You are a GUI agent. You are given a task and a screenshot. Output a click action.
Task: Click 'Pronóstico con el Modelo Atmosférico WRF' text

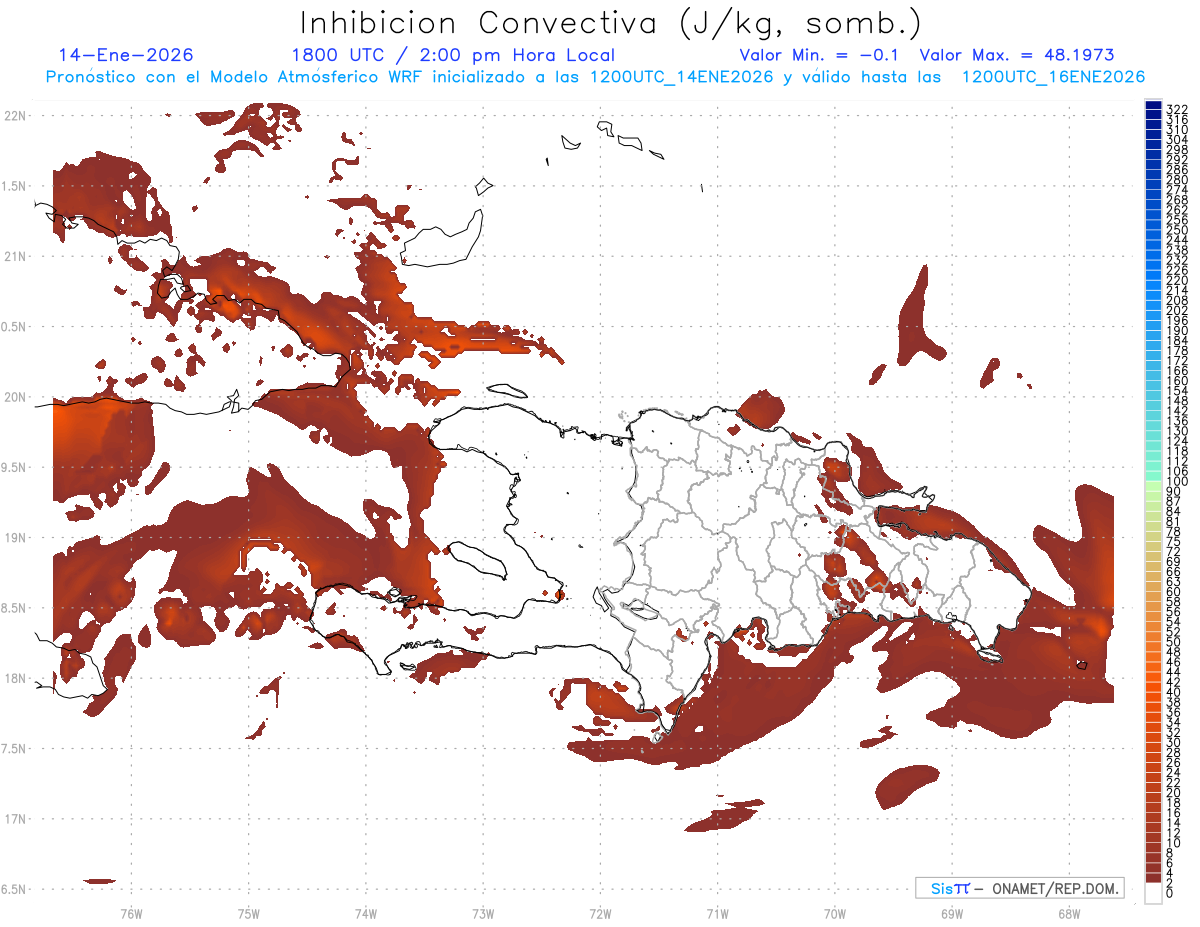(236, 77)
